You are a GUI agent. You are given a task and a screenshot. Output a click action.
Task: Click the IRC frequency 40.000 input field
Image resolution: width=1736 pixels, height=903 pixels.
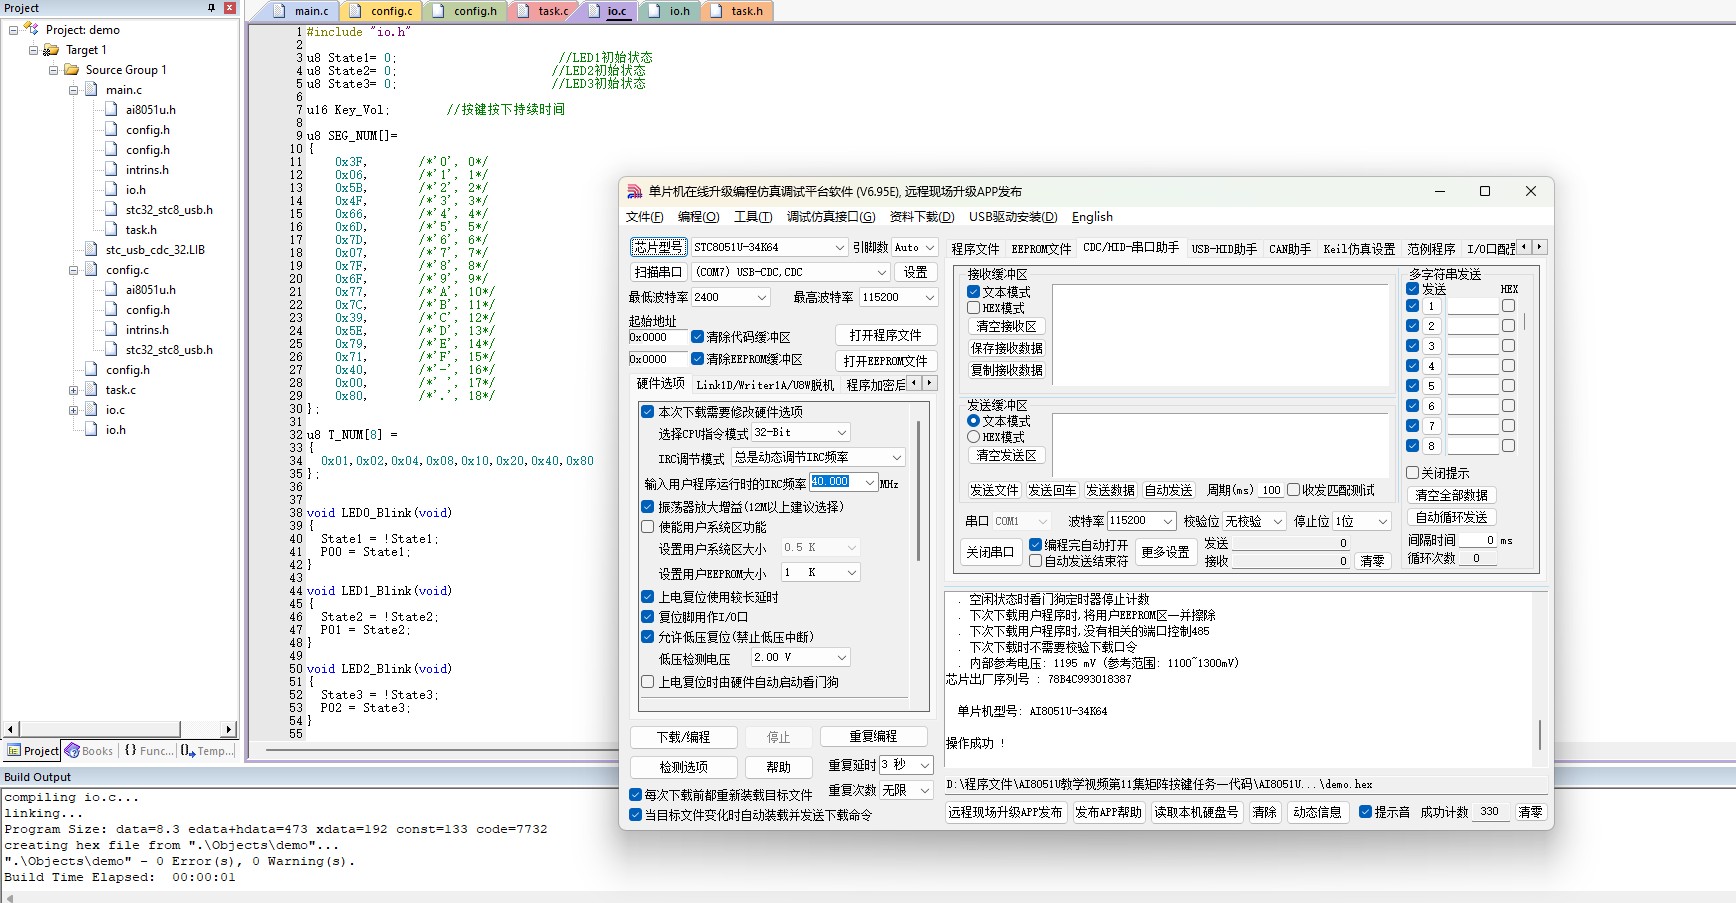click(842, 482)
